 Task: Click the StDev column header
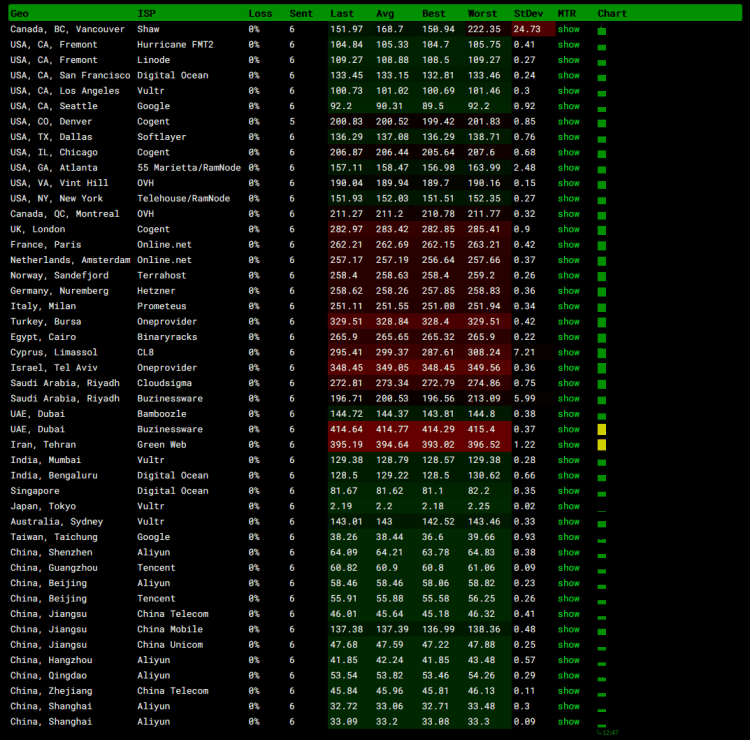(x=529, y=13)
